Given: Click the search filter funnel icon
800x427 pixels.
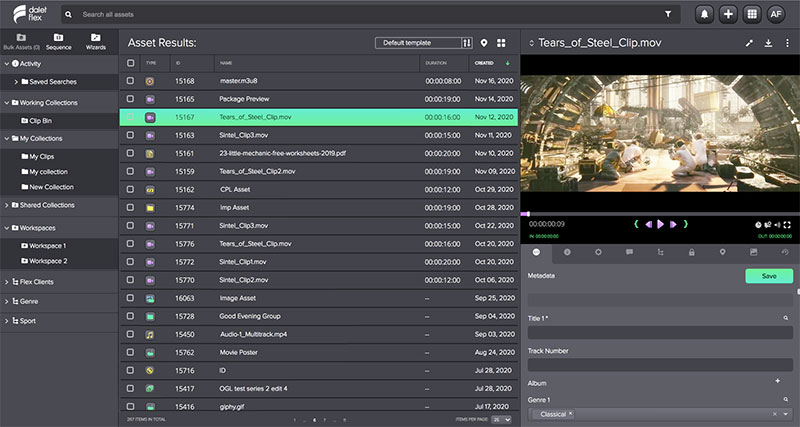Looking at the screenshot, I should [668, 15].
